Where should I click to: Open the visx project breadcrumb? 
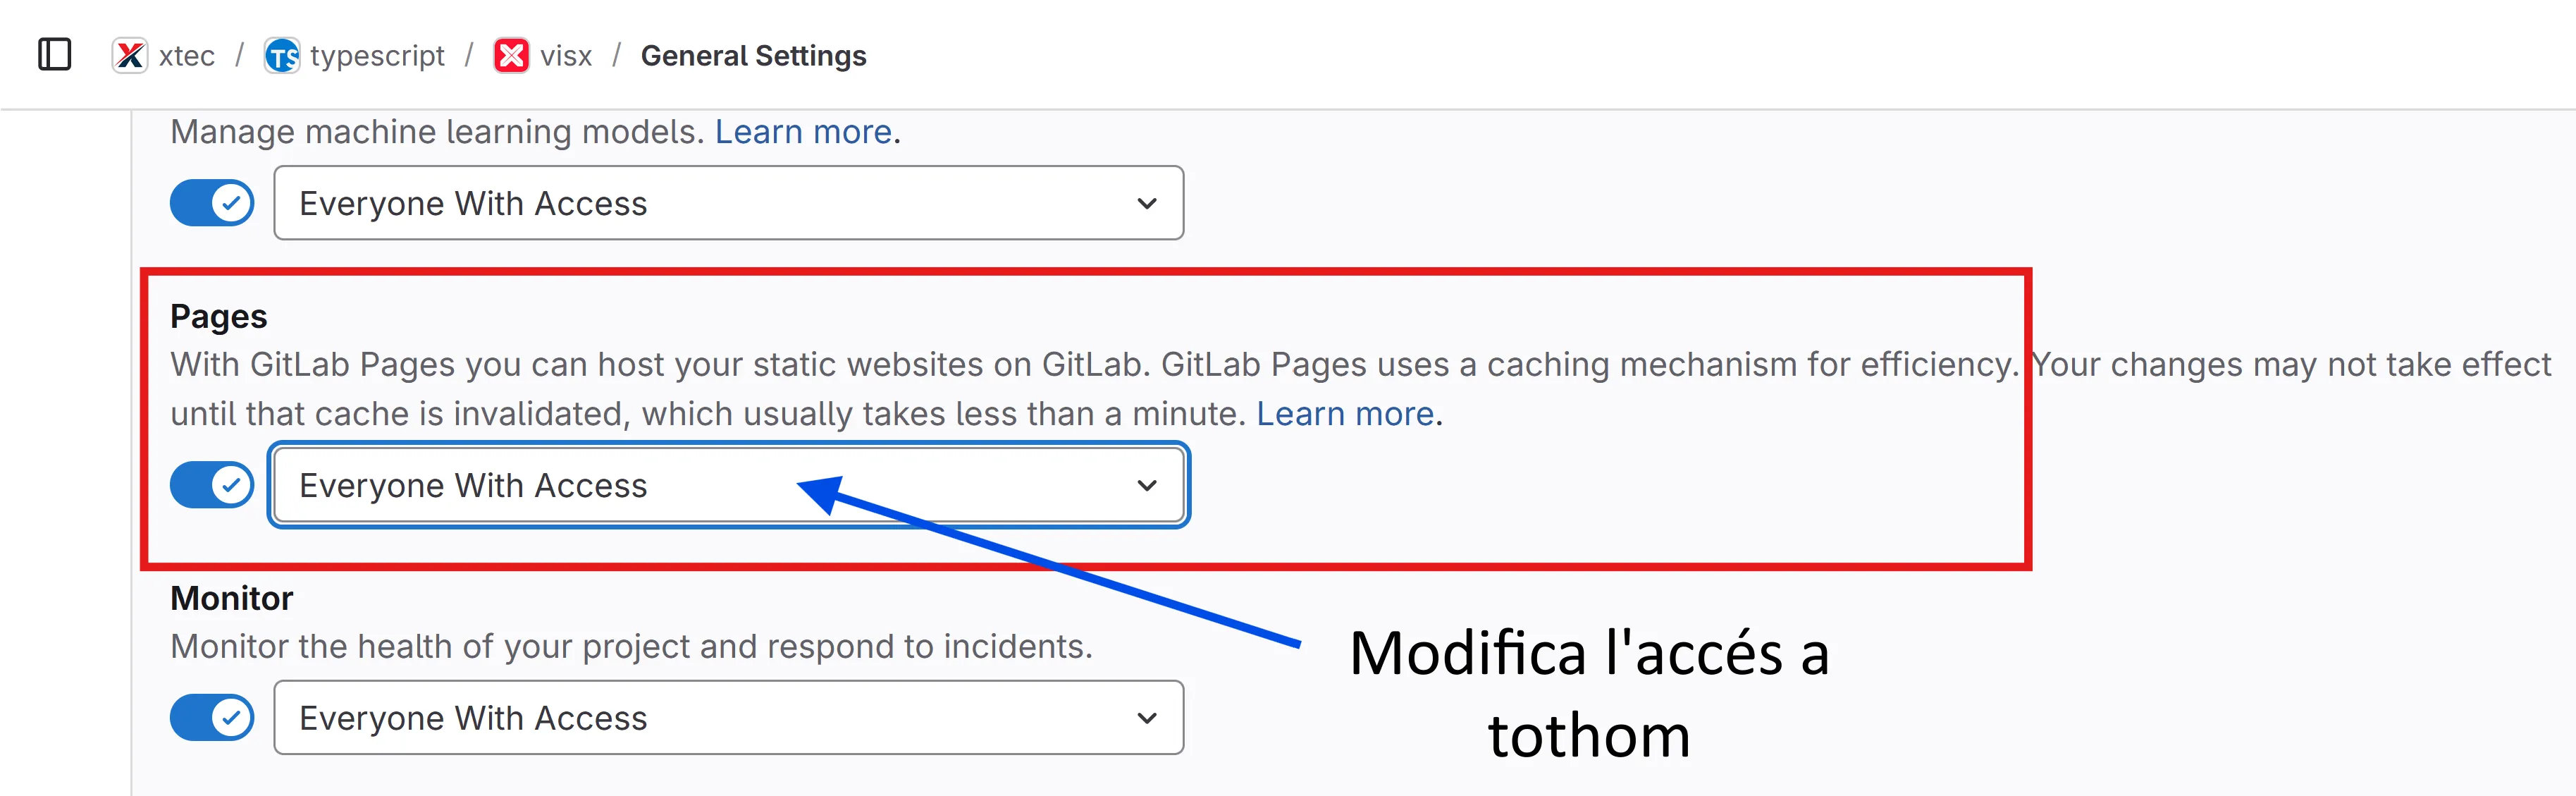566,56
